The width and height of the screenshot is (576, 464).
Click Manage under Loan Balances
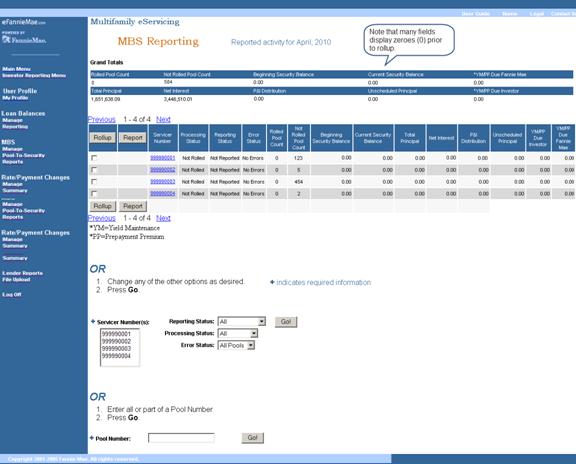(x=12, y=120)
